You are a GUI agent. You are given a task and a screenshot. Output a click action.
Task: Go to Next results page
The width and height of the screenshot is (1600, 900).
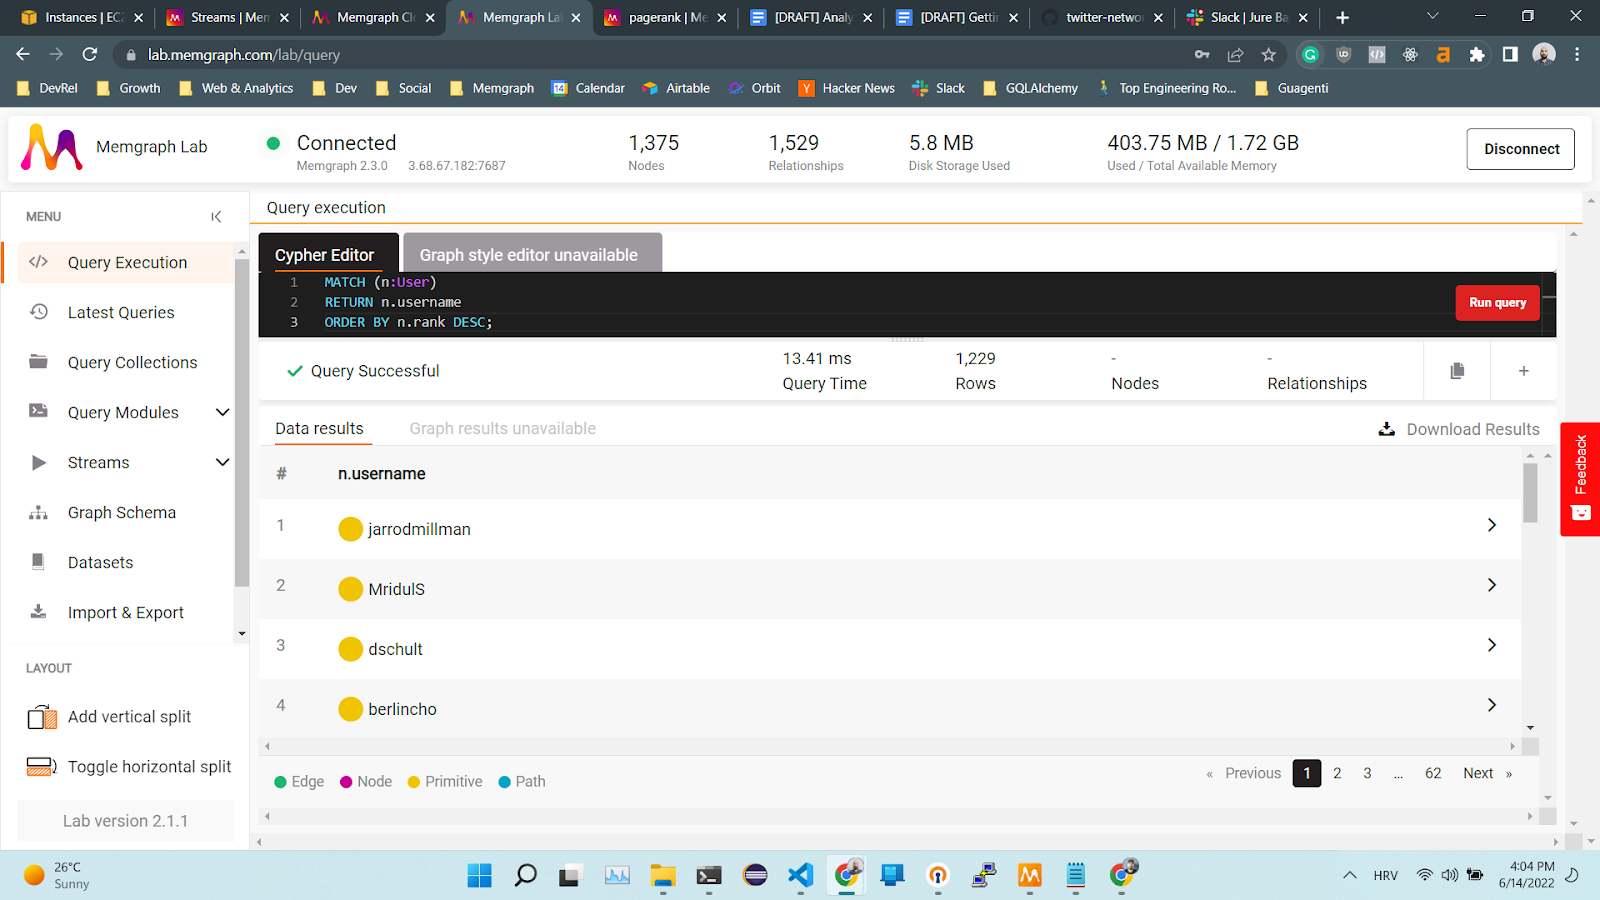[1478, 773]
